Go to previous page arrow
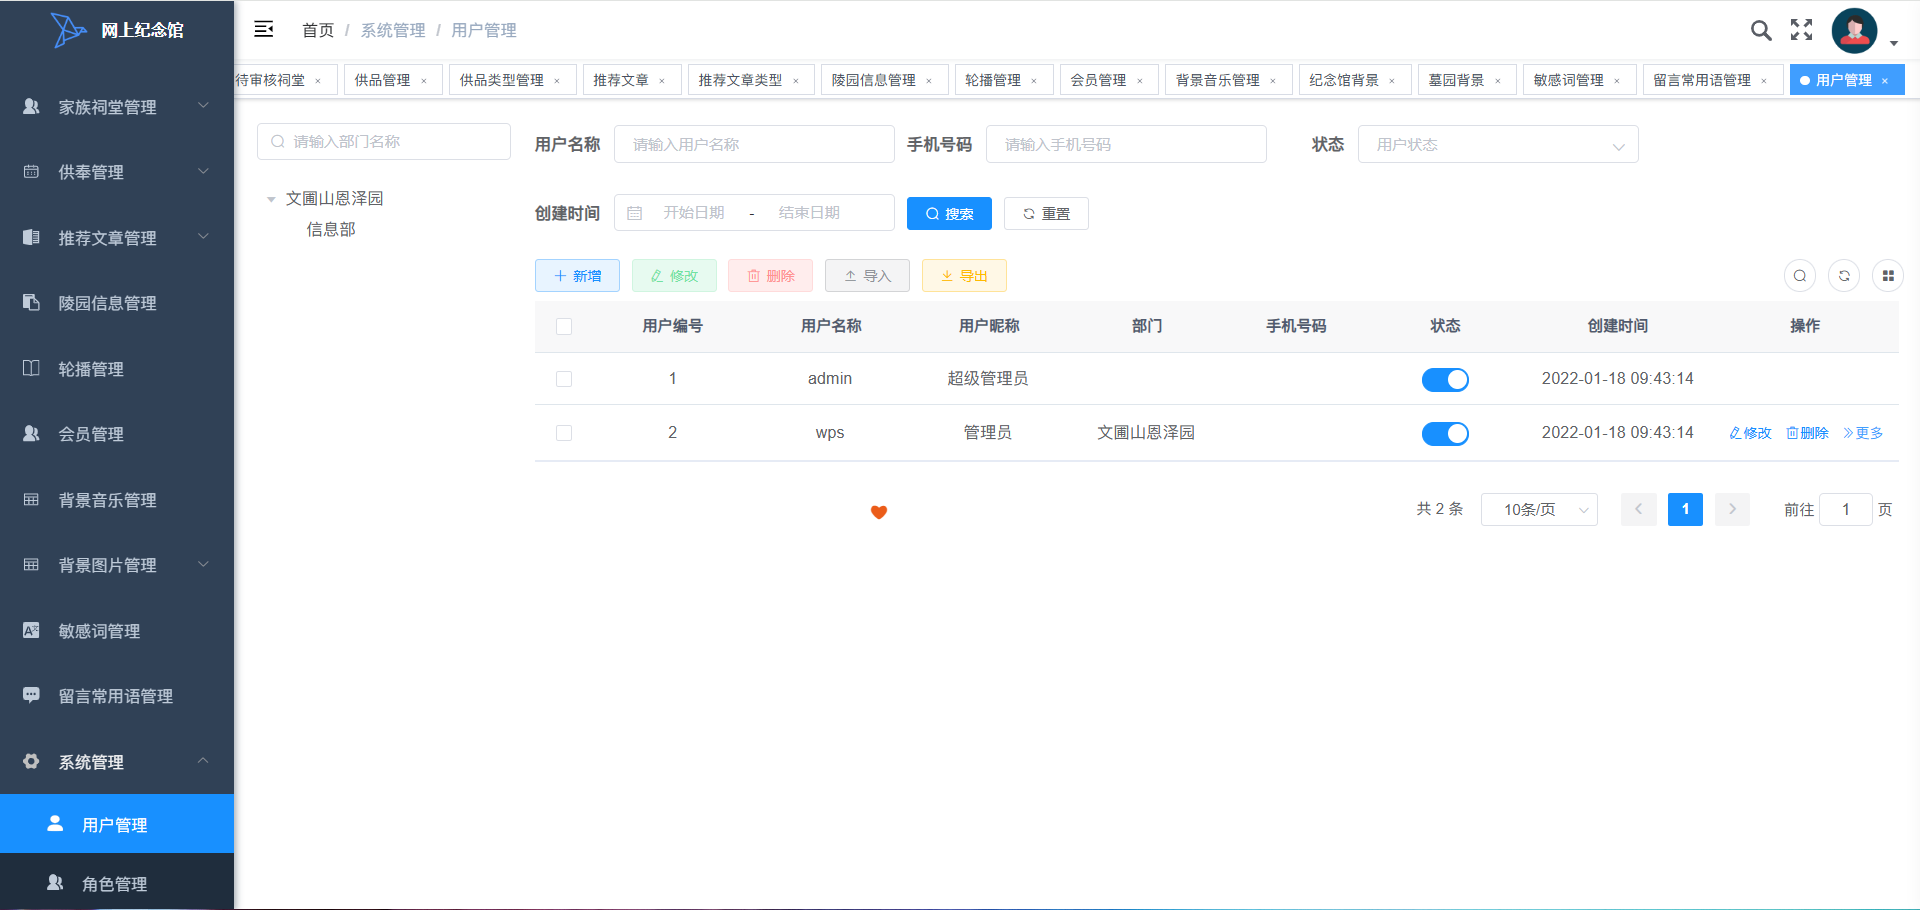The image size is (1920, 910). 1638,509
